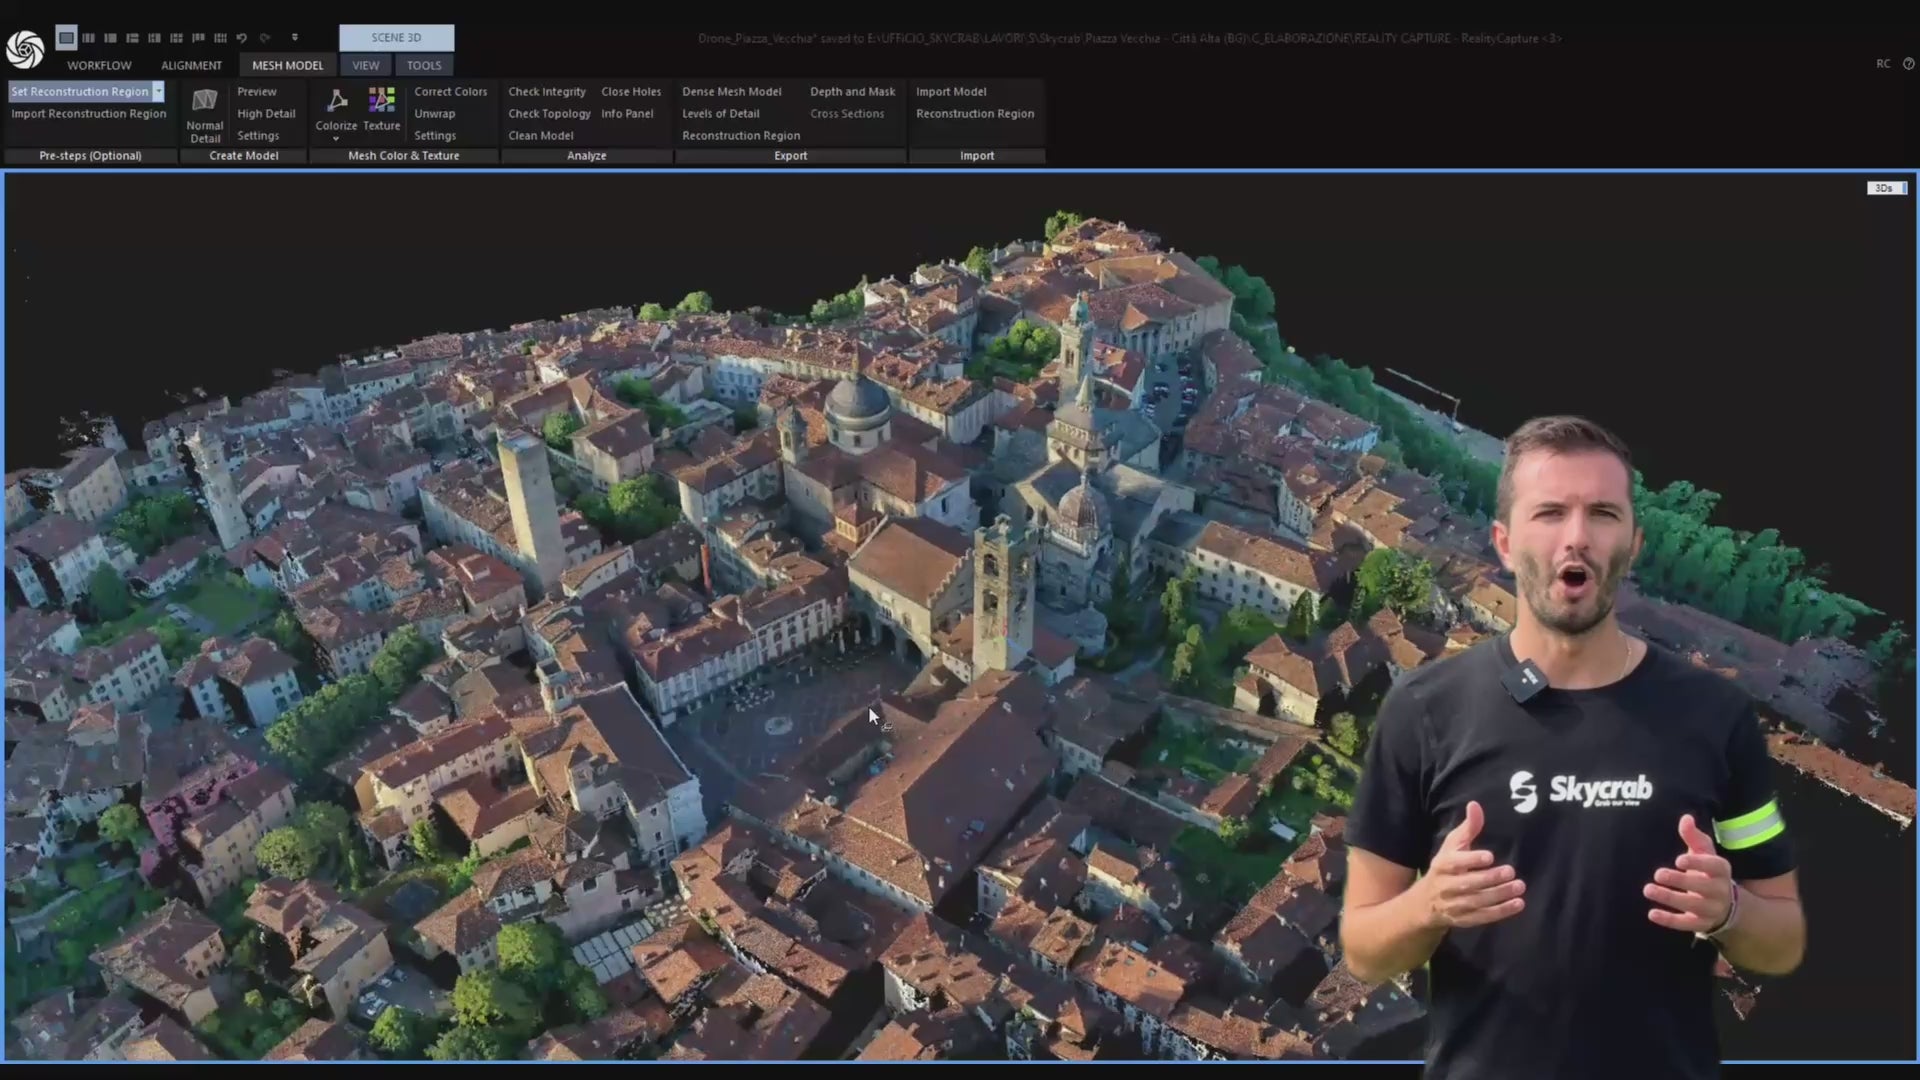
Task: Click the Texture mesh icon
Action: coord(381,100)
